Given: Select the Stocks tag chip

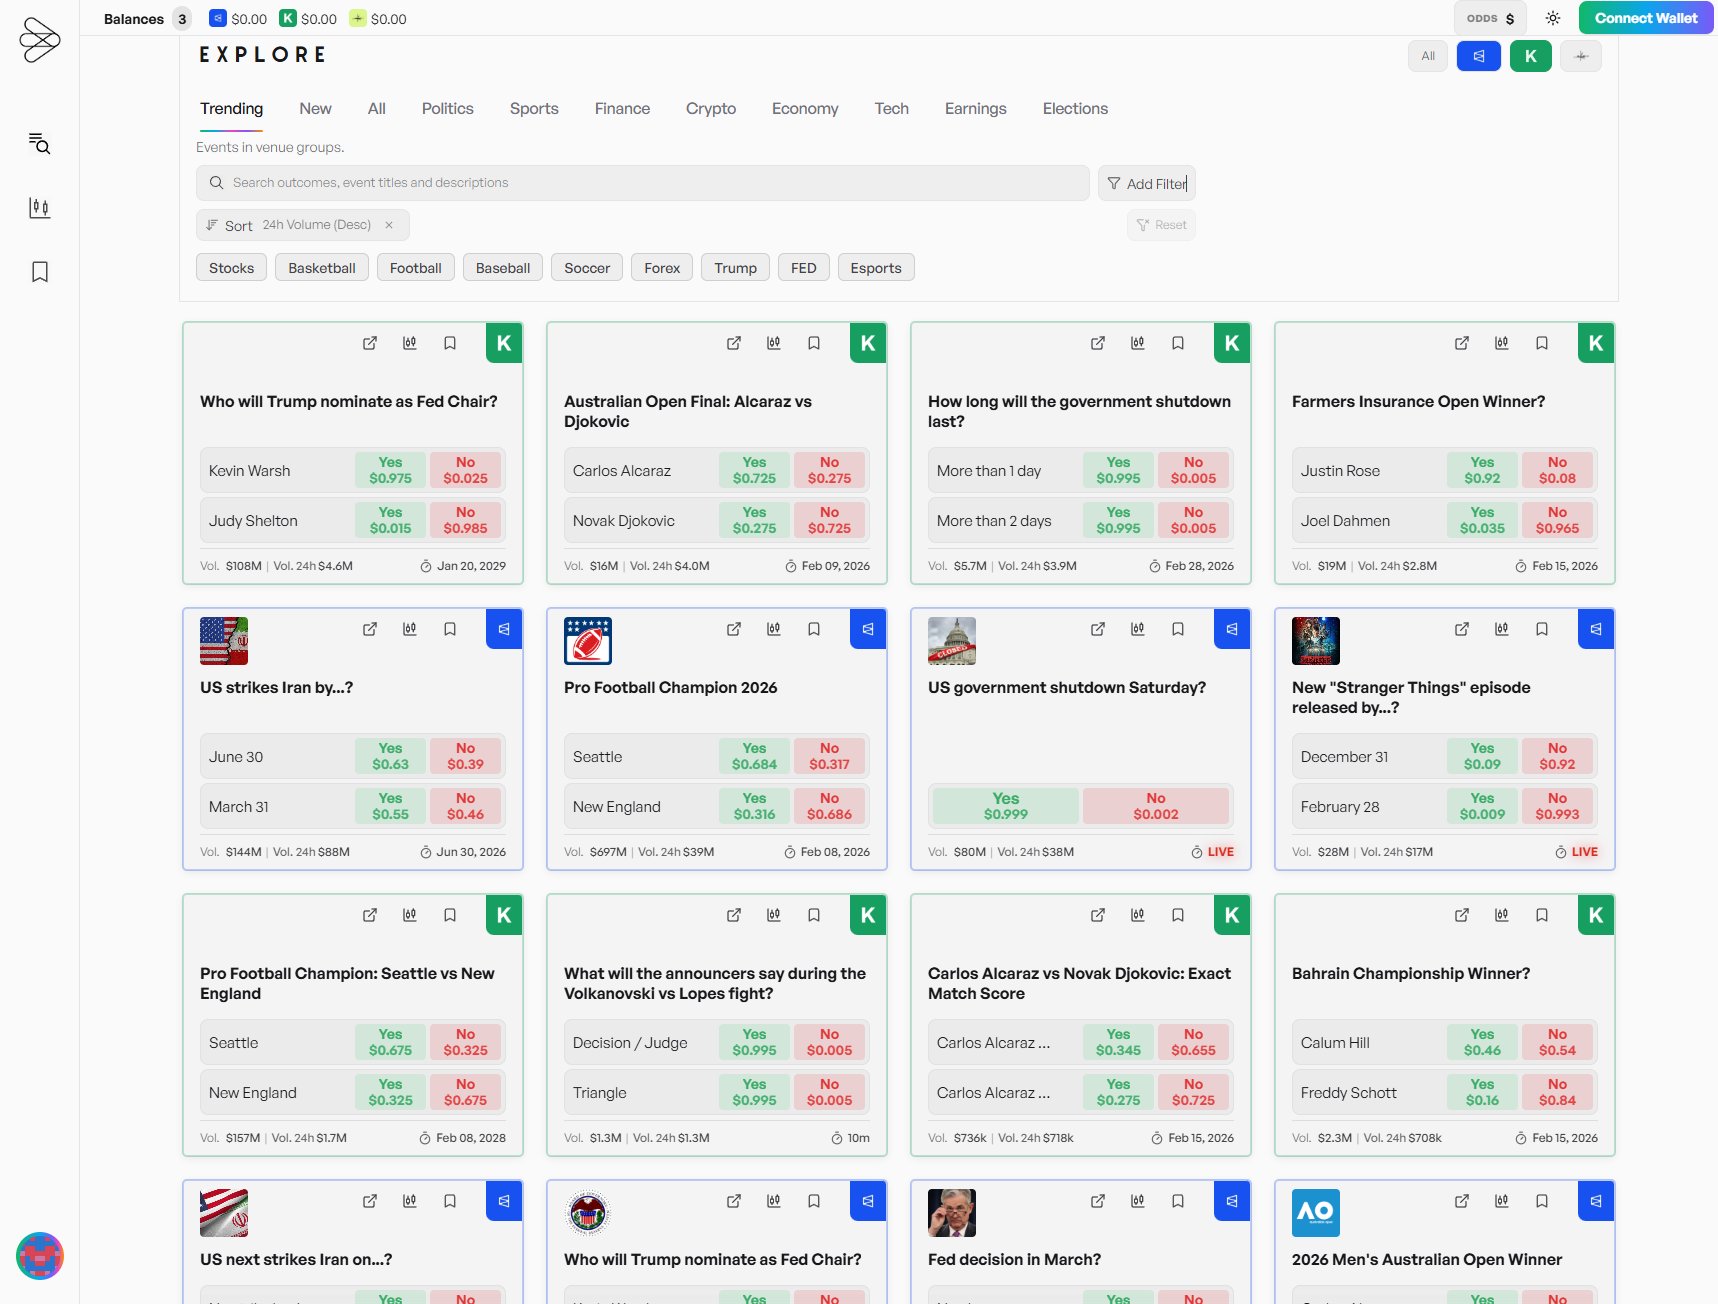Looking at the screenshot, I should pyautogui.click(x=231, y=268).
